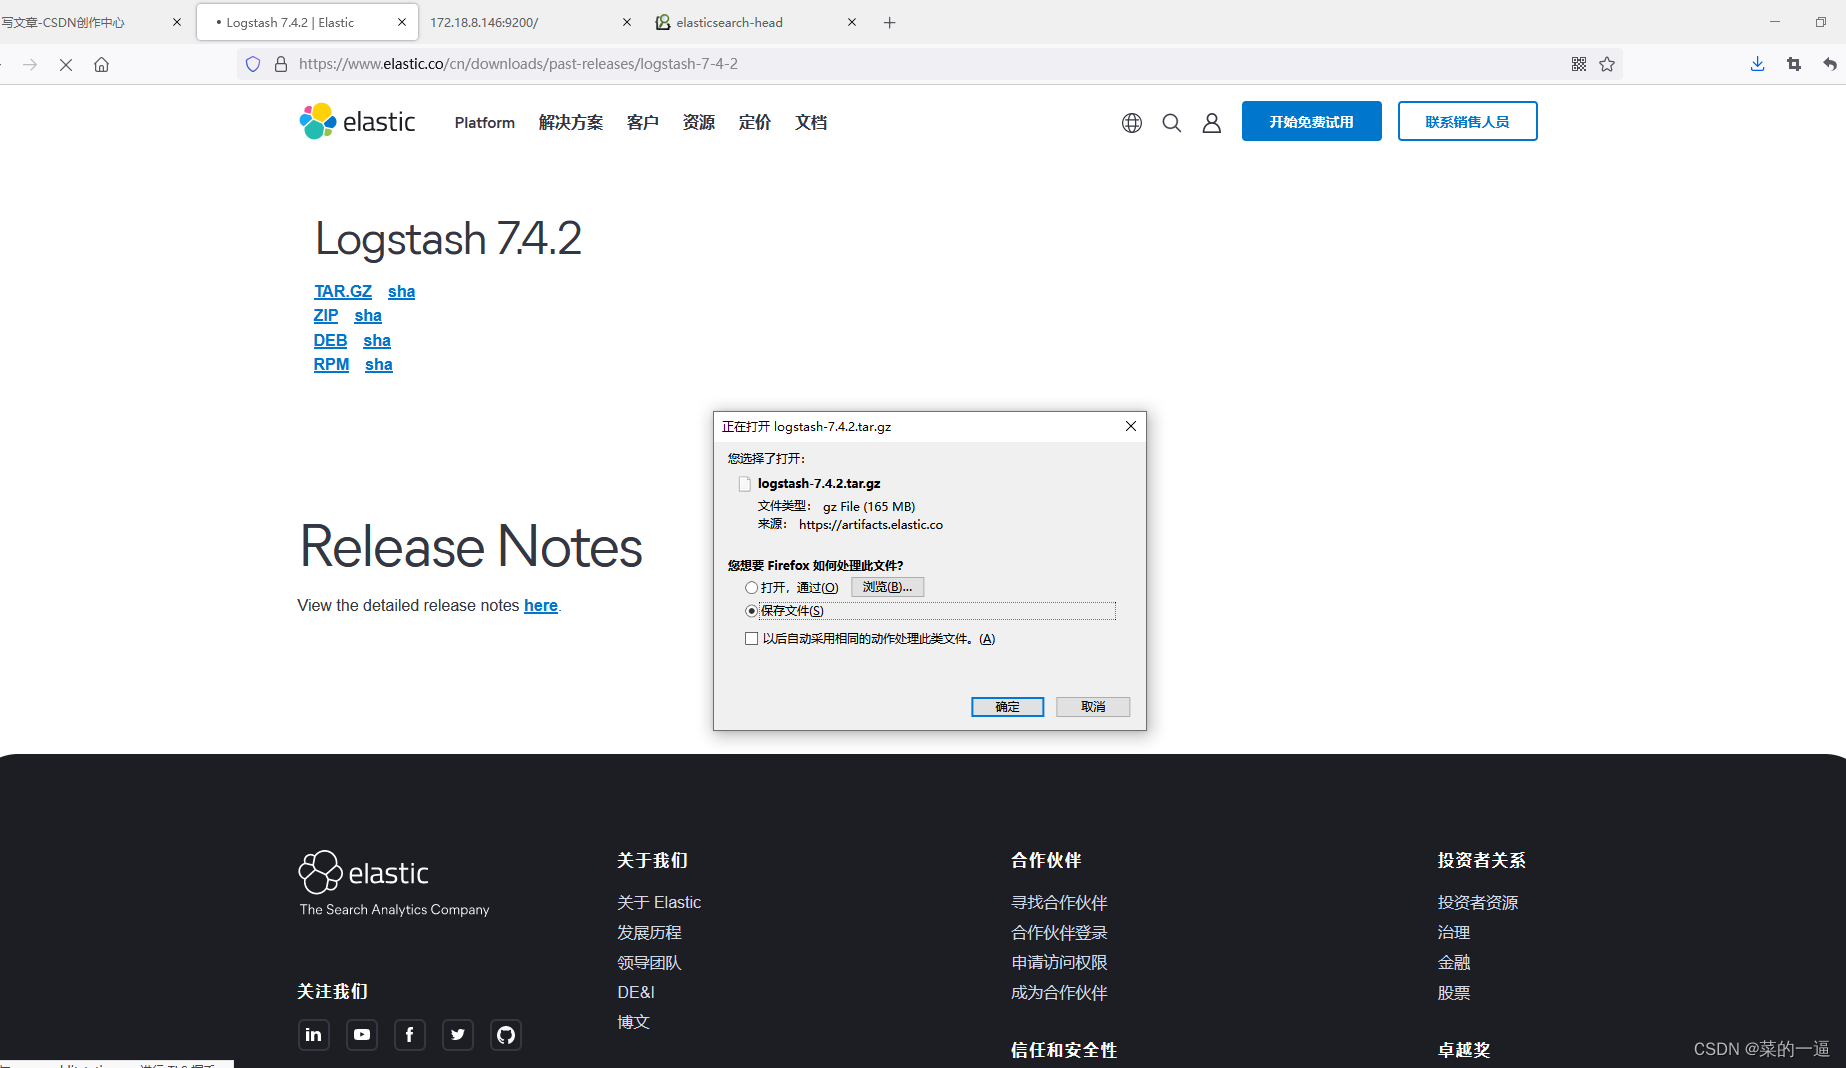Download the TAR.GZ package of Logstash
This screenshot has width=1846, height=1068.
pos(342,291)
